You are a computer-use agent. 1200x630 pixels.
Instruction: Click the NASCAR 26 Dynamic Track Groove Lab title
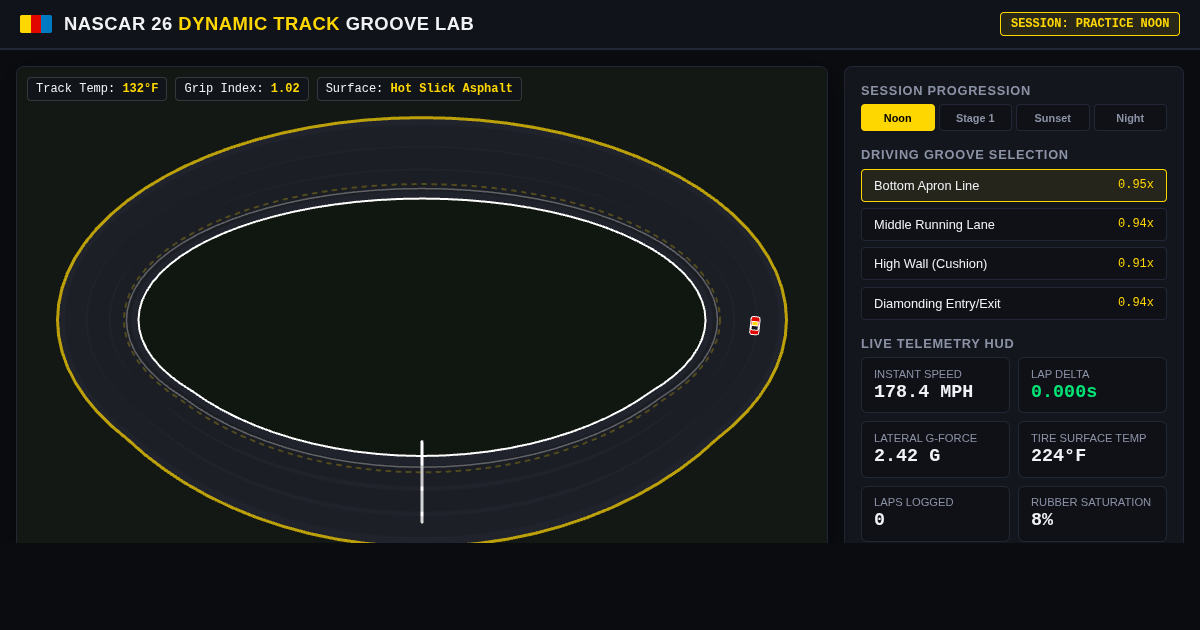[269, 24]
